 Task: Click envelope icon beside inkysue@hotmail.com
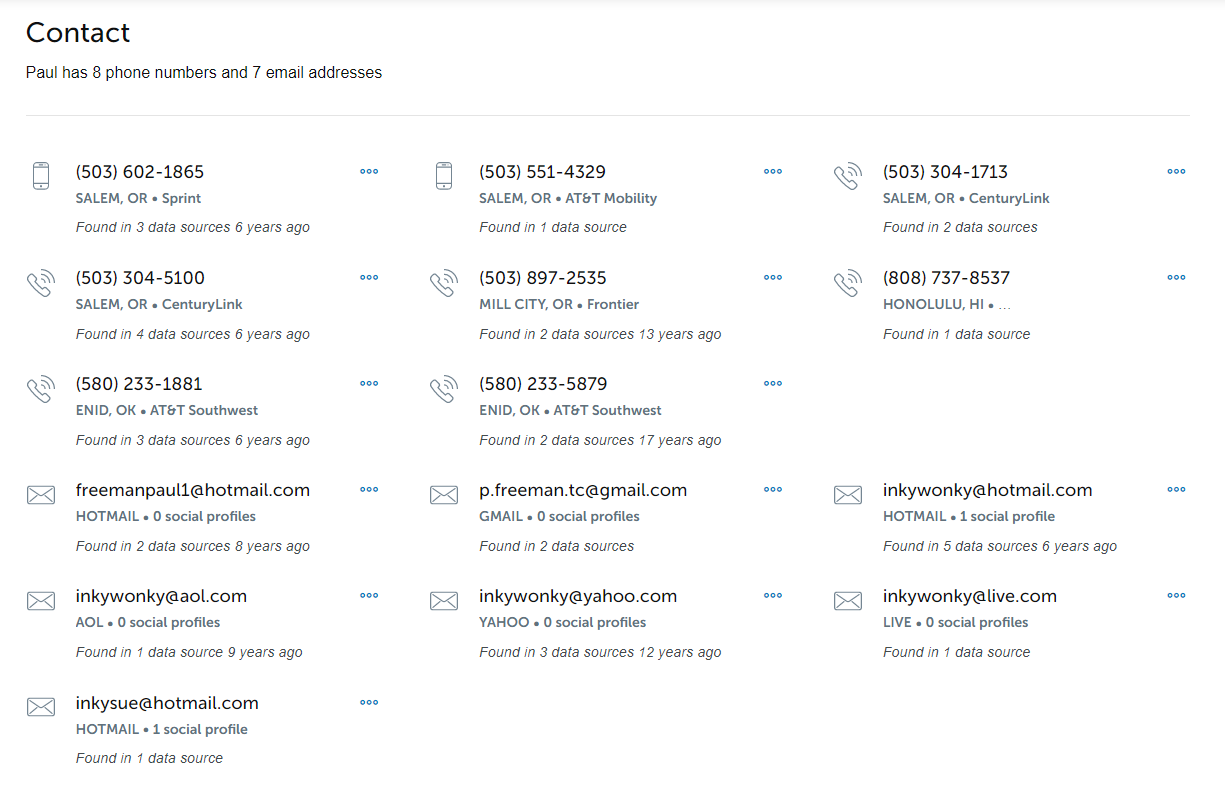click(x=41, y=707)
